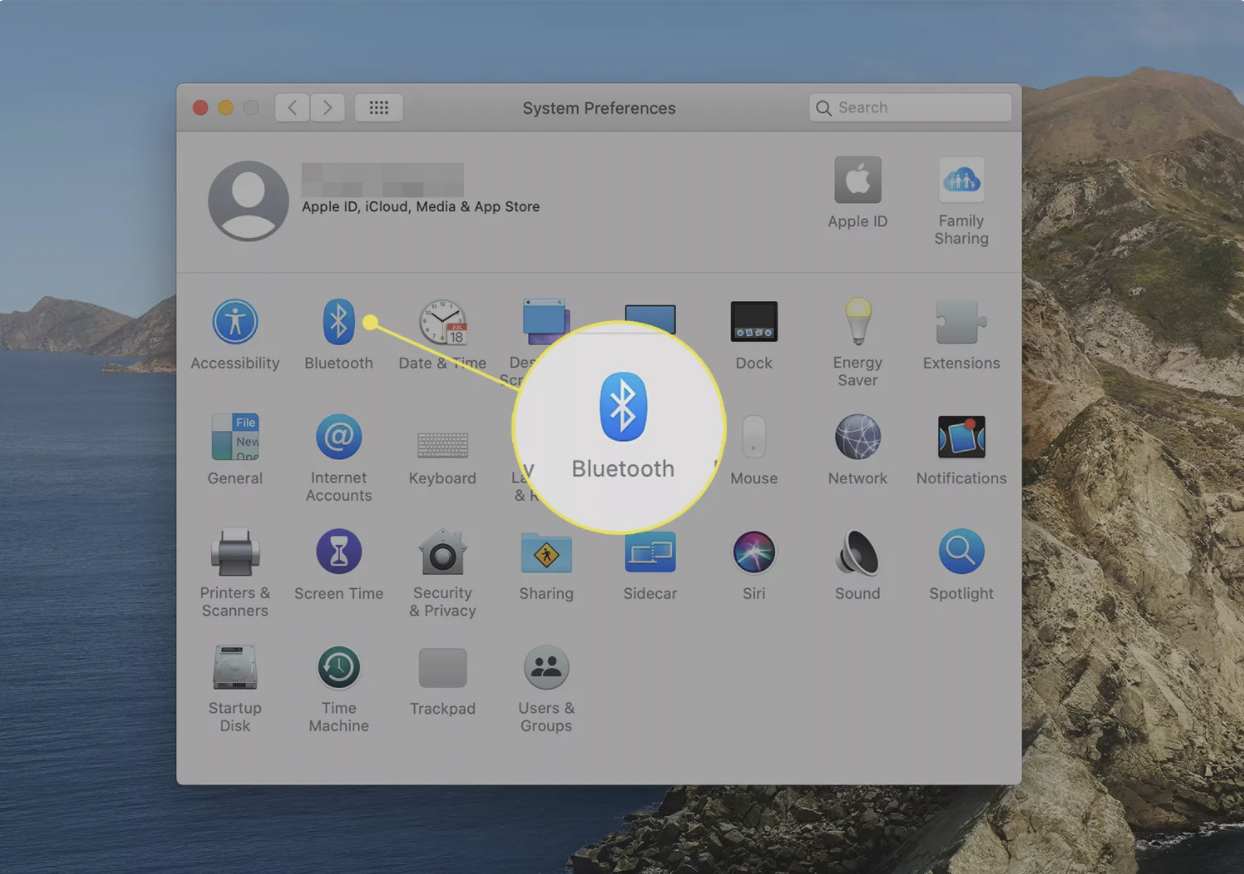Image resolution: width=1244 pixels, height=874 pixels.
Task: Open Time Machine settings
Action: click(338, 668)
